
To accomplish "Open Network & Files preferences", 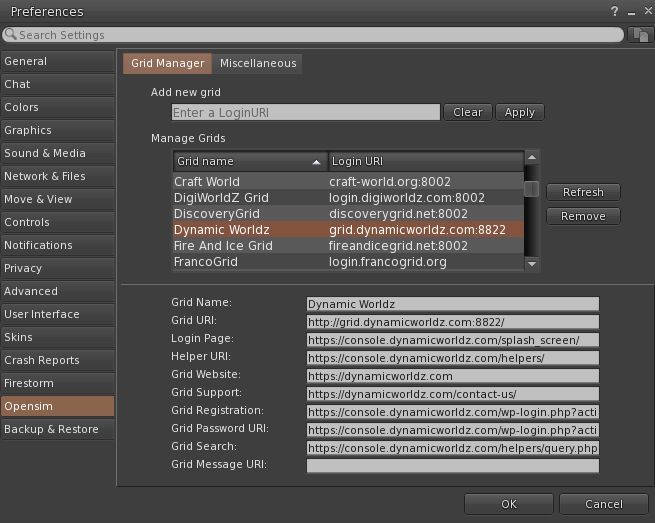I will (58, 176).
